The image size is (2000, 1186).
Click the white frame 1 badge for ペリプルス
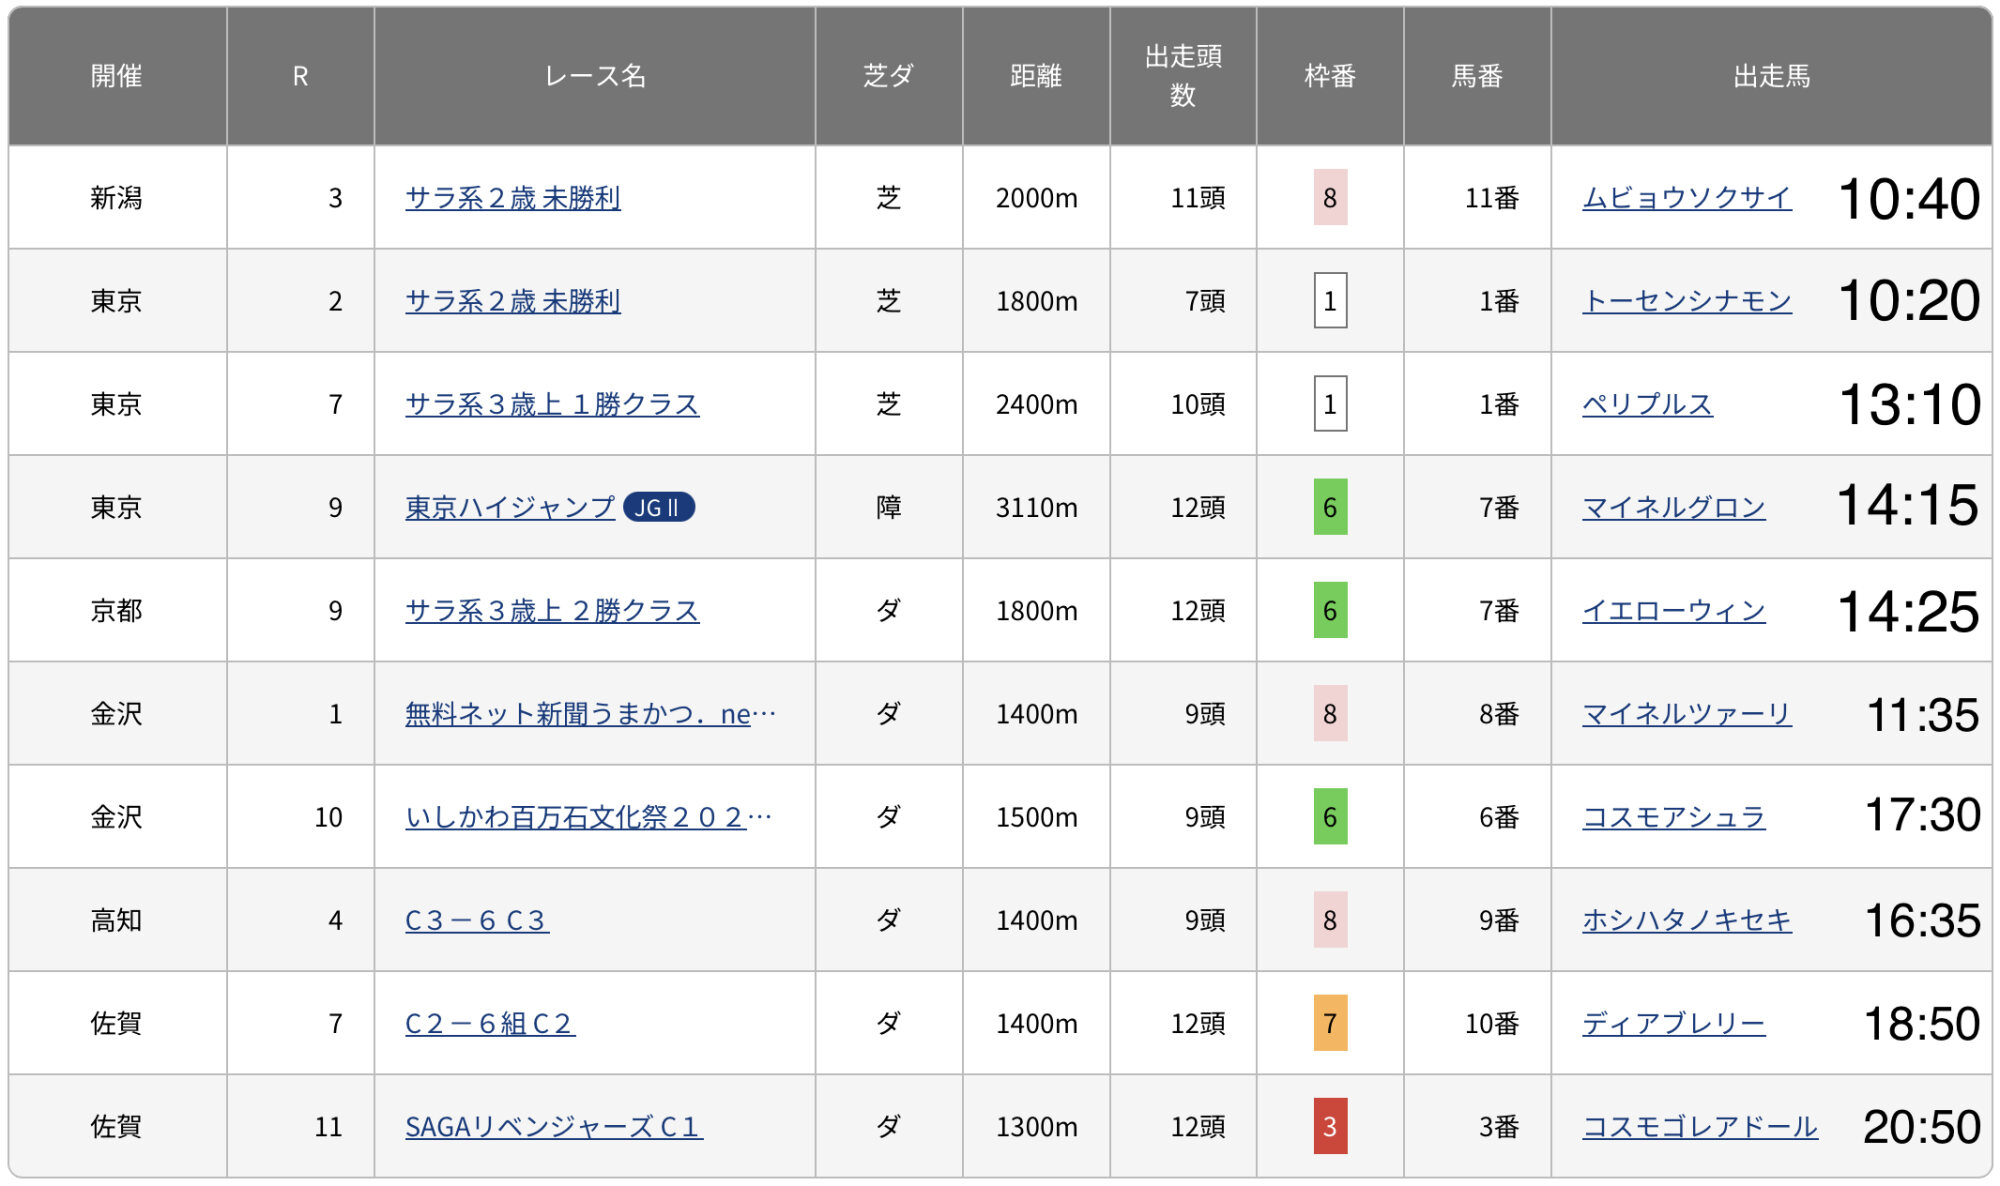pyautogui.click(x=1329, y=404)
